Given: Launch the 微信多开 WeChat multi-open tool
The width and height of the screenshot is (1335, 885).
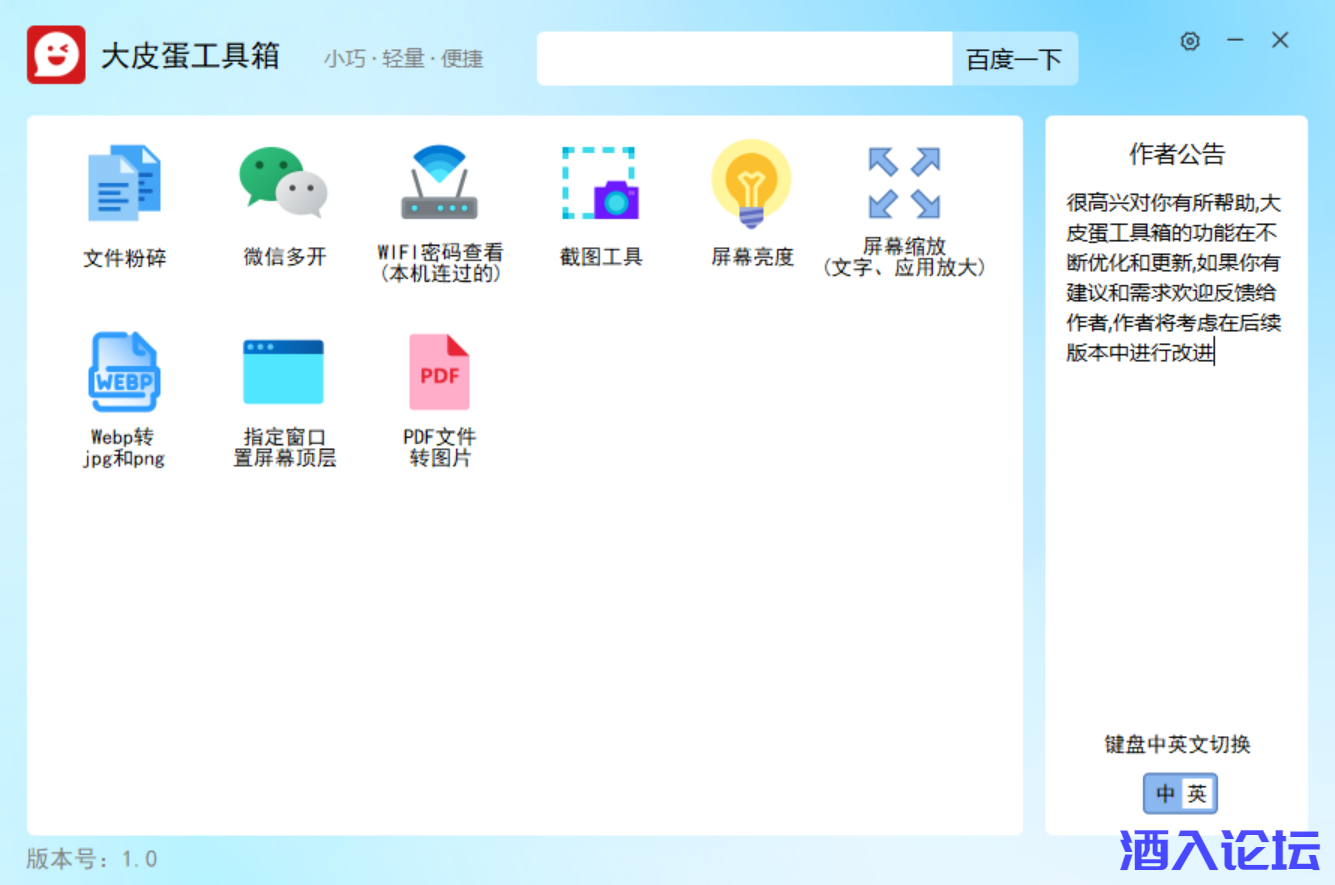Looking at the screenshot, I should point(284,184).
